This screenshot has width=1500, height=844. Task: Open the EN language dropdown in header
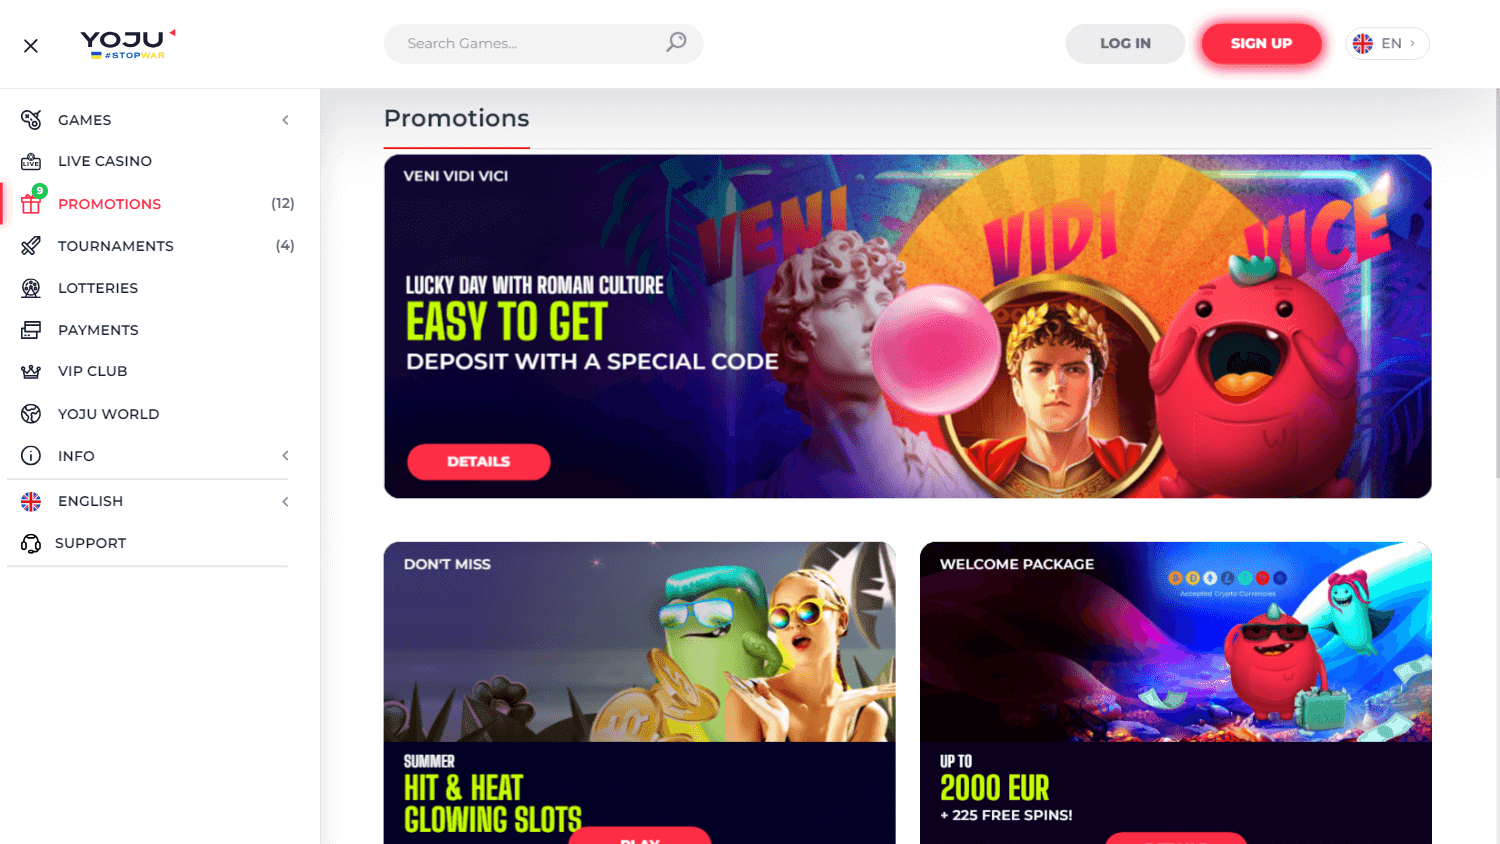[1388, 43]
